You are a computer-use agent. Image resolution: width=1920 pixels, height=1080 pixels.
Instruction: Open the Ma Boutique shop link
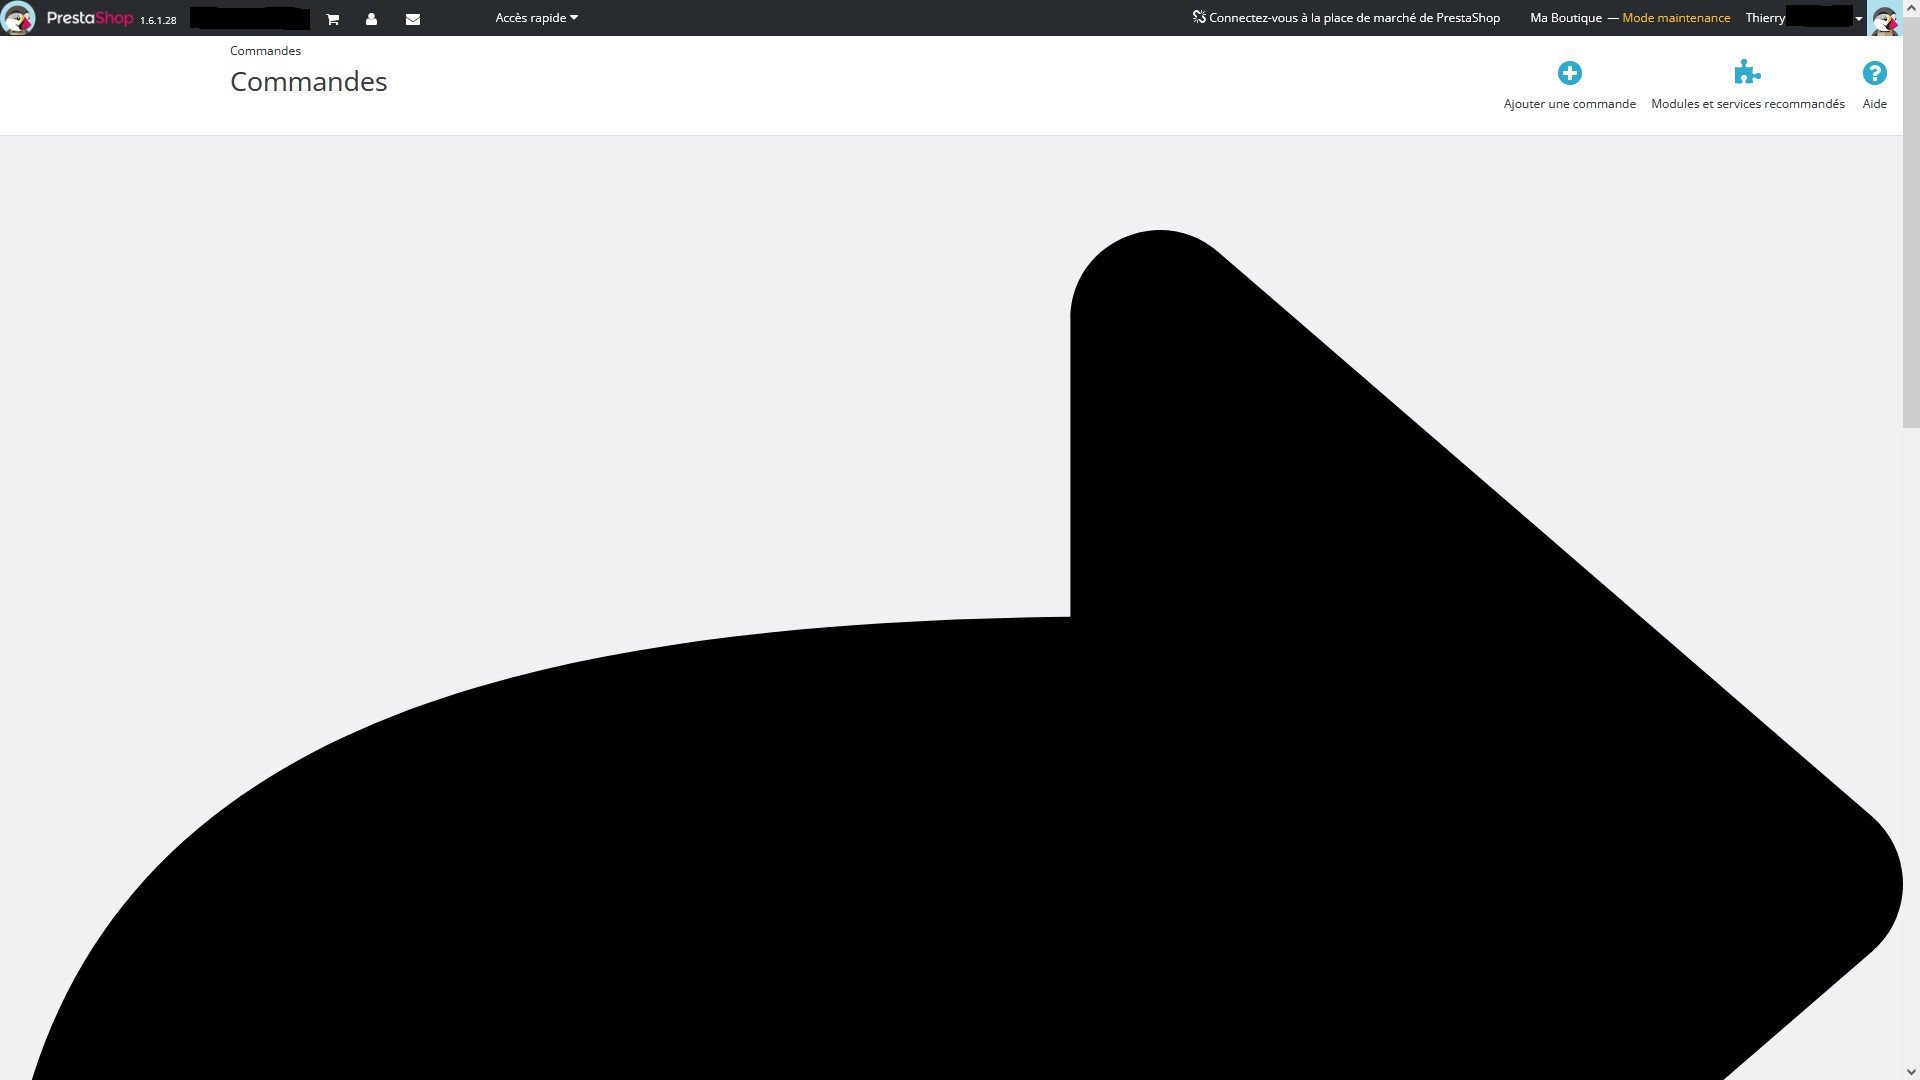pos(1565,18)
